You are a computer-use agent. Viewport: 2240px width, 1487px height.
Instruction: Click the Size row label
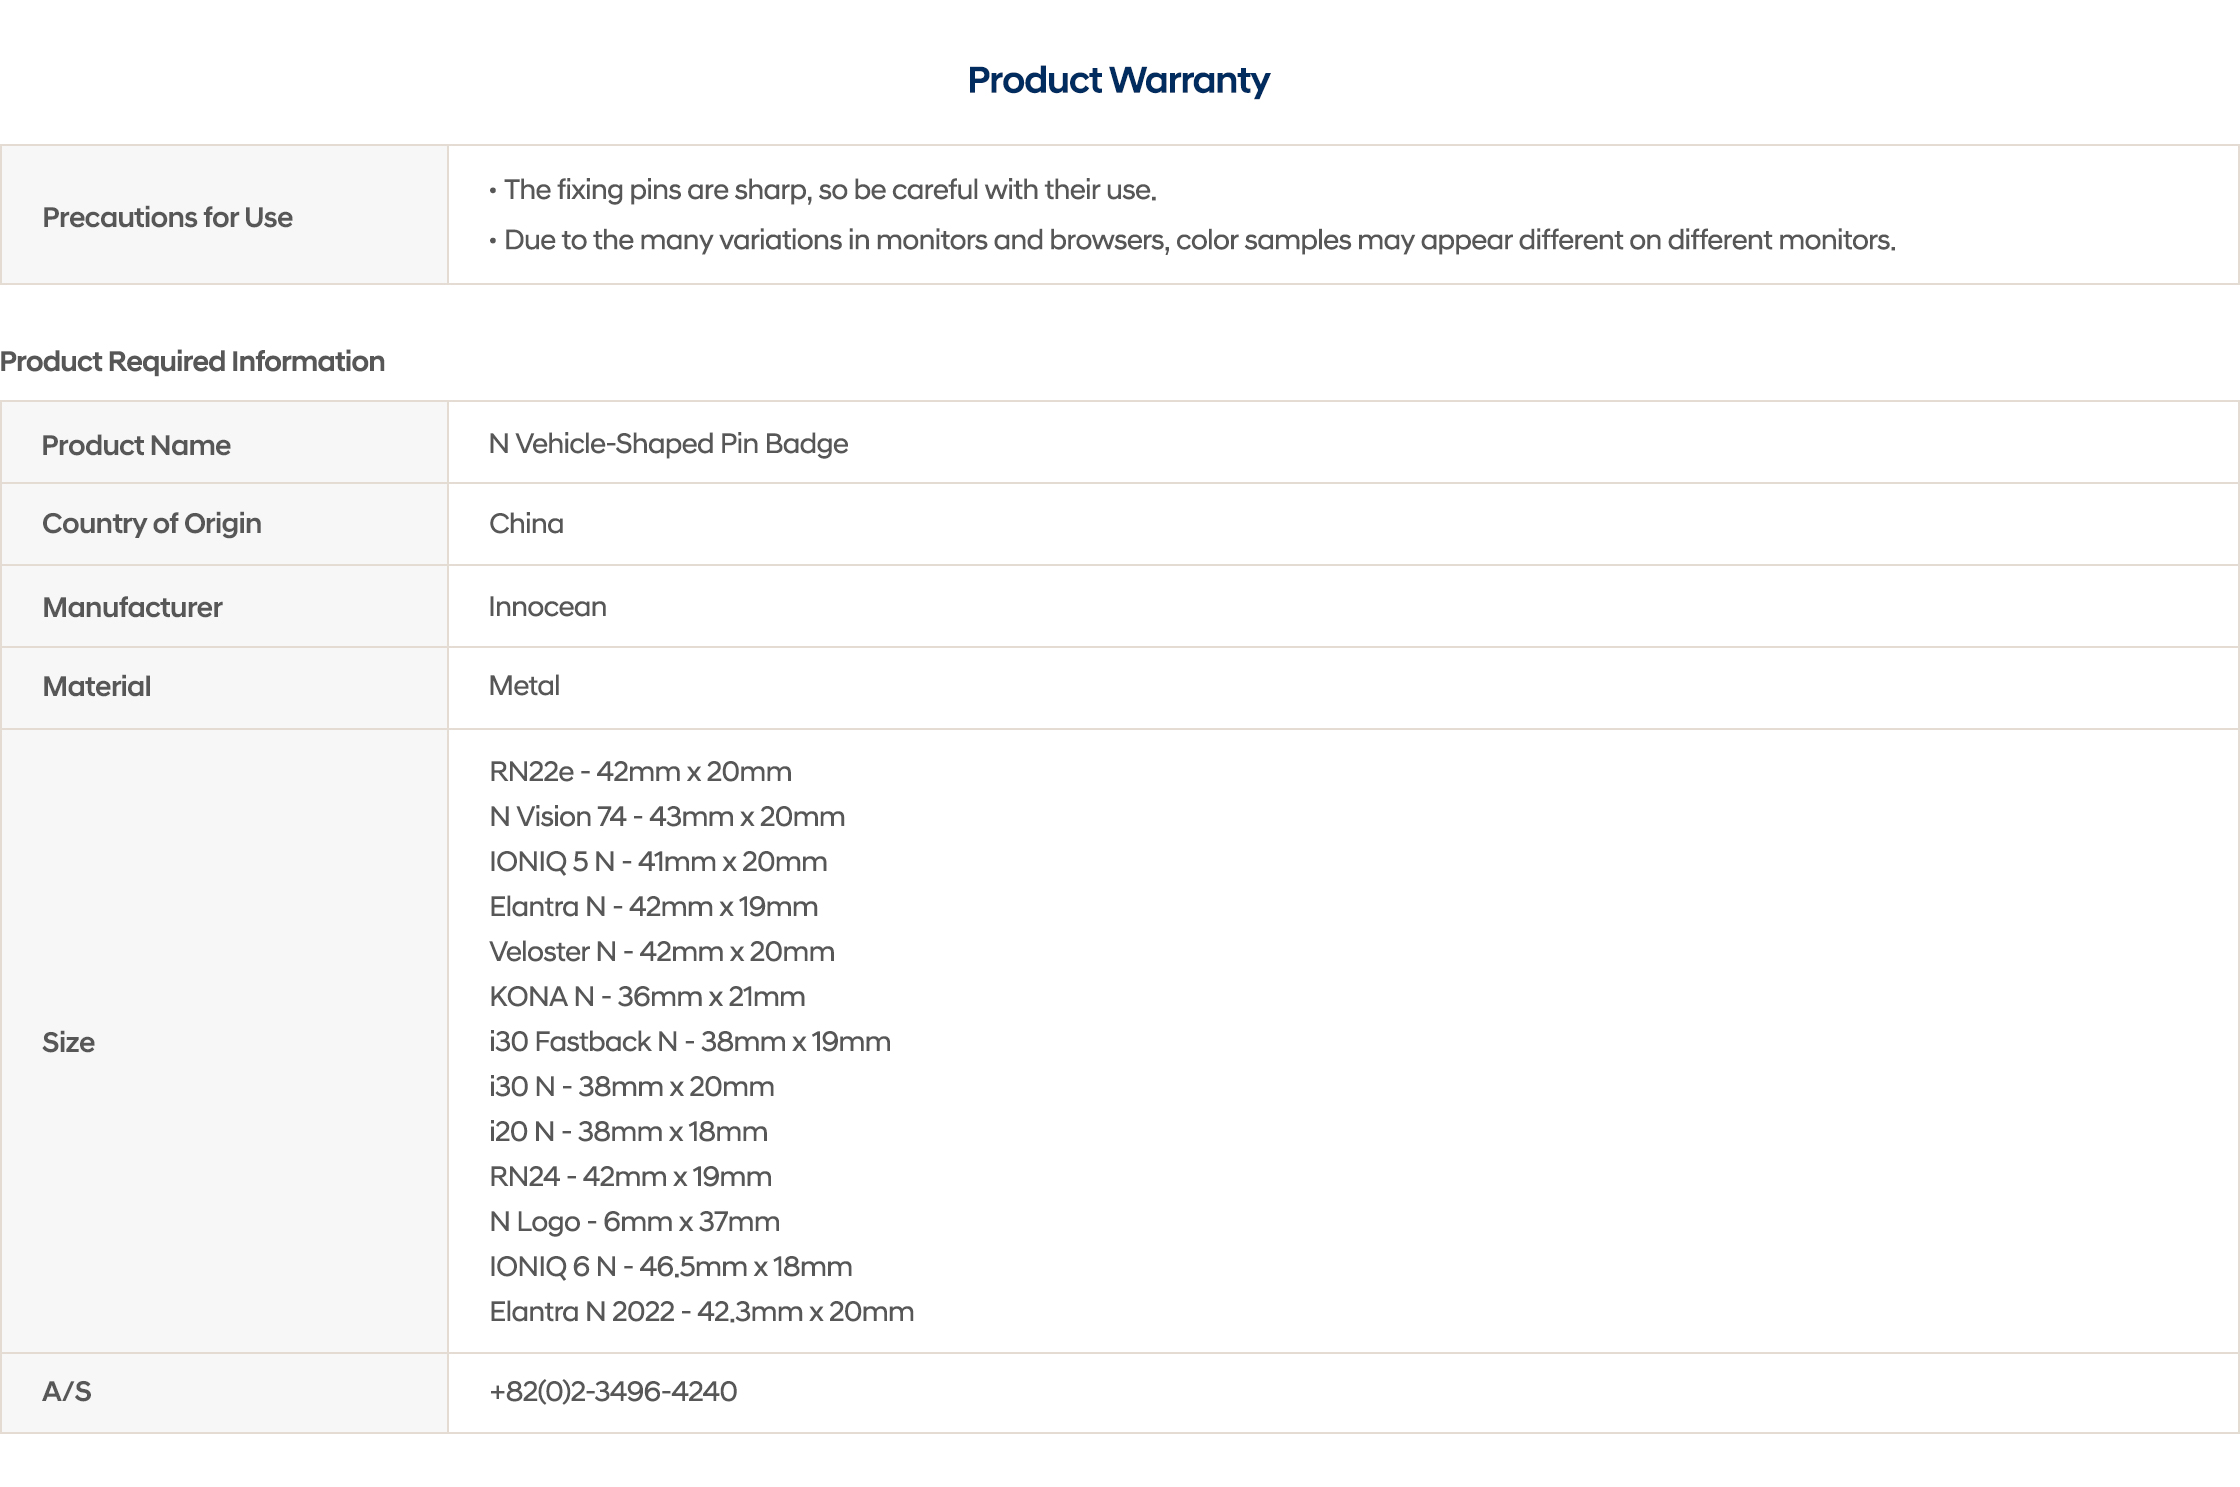tap(68, 1042)
